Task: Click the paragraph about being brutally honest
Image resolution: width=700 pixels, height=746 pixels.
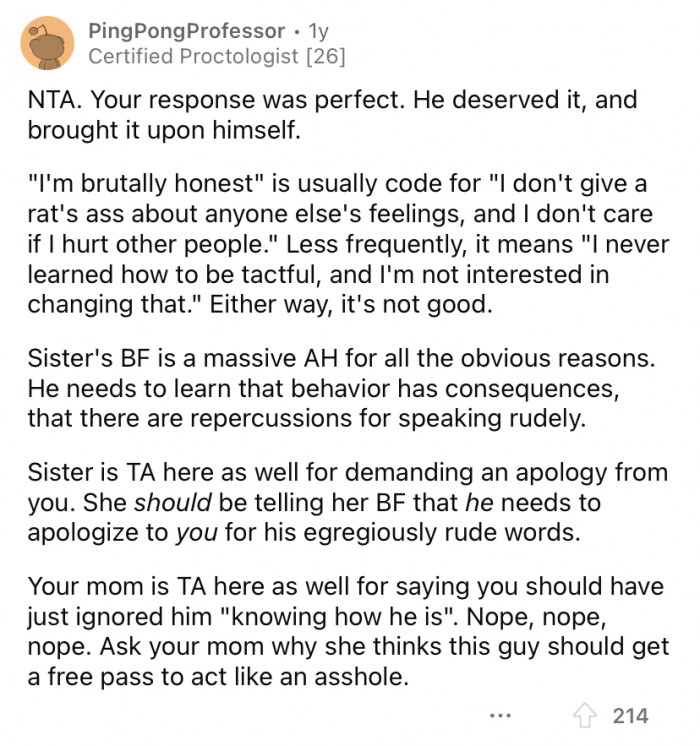Action: click(x=348, y=244)
